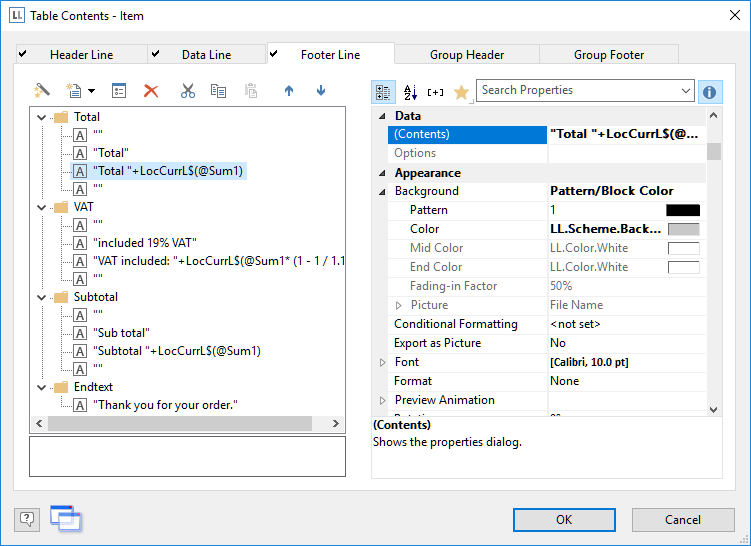Click the paste clipboard icon
This screenshot has width=751, height=546.
[x=251, y=91]
